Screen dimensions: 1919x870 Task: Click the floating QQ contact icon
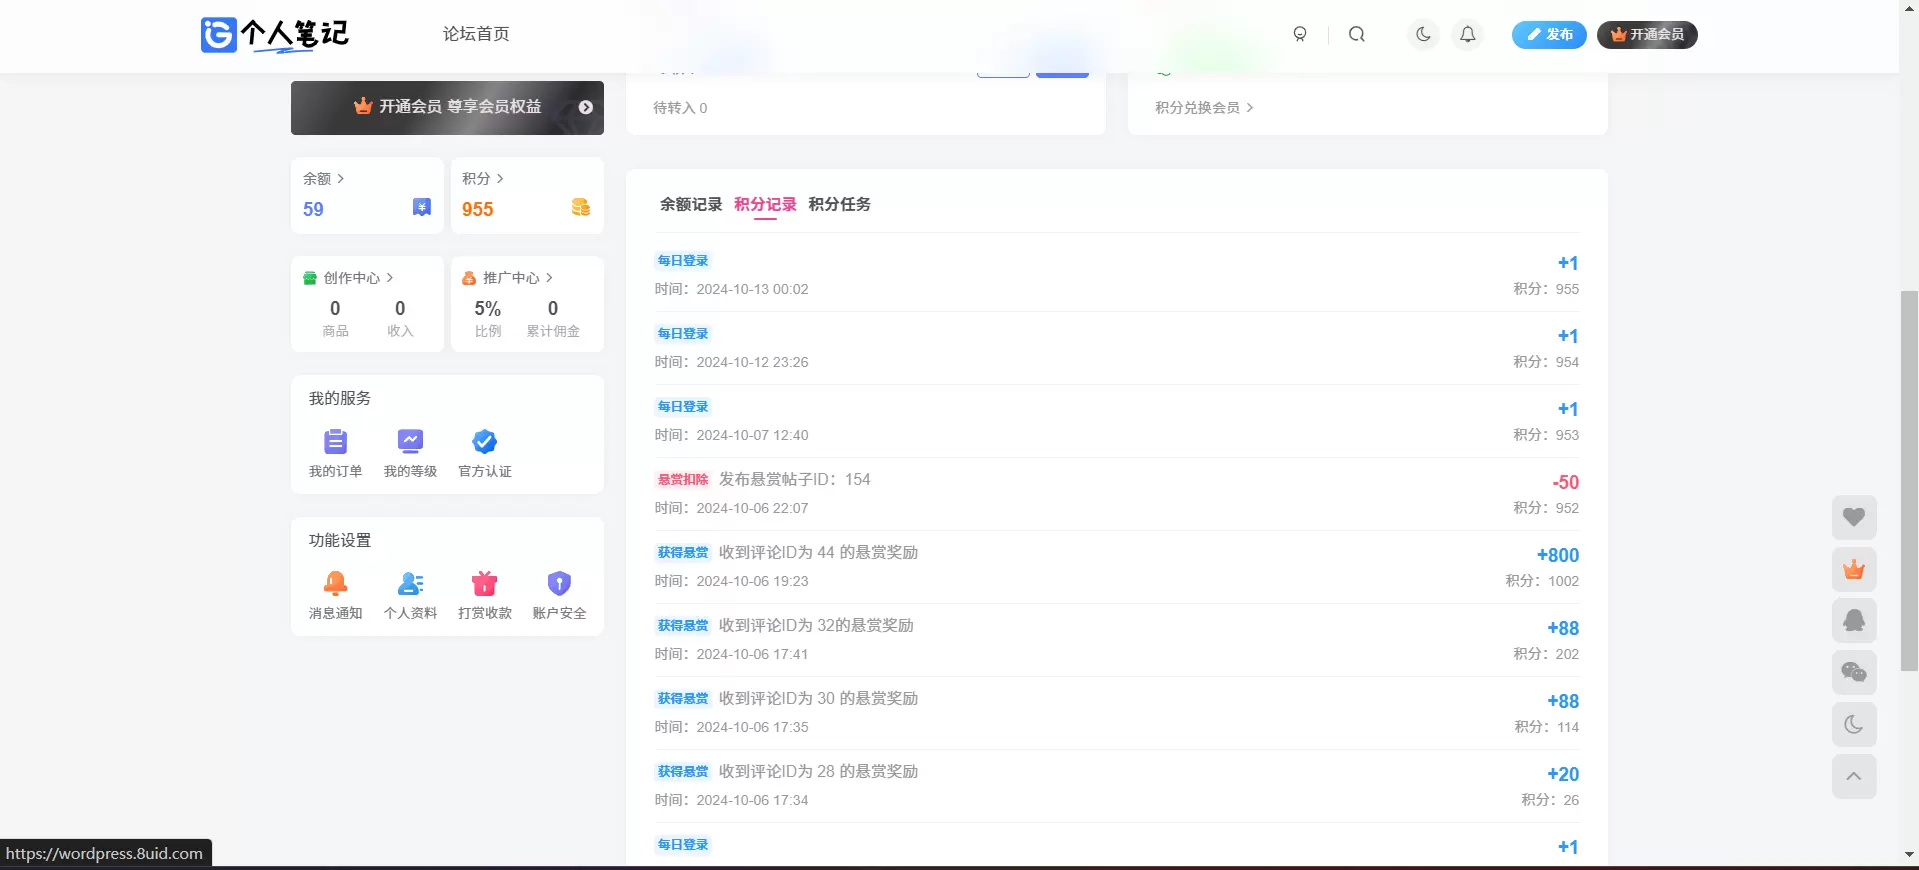[1854, 621]
